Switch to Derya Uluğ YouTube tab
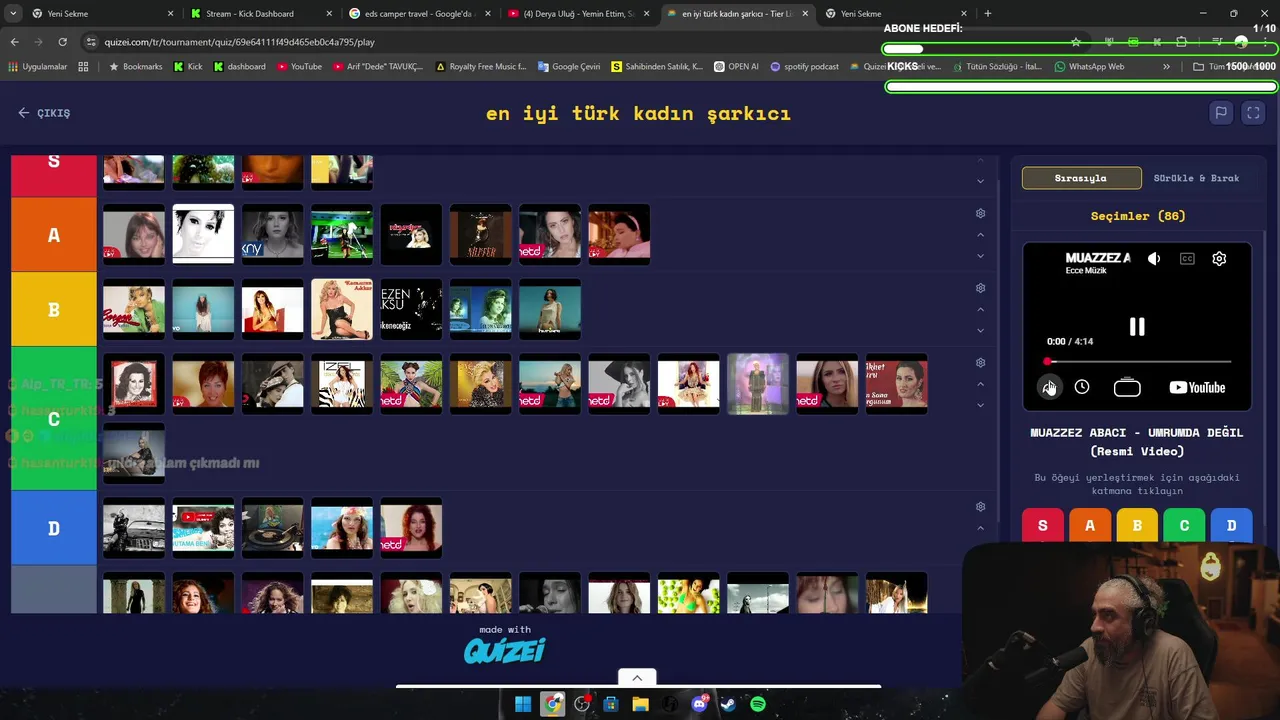This screenshot has height=720, width=1280. [x=578, y=14]
